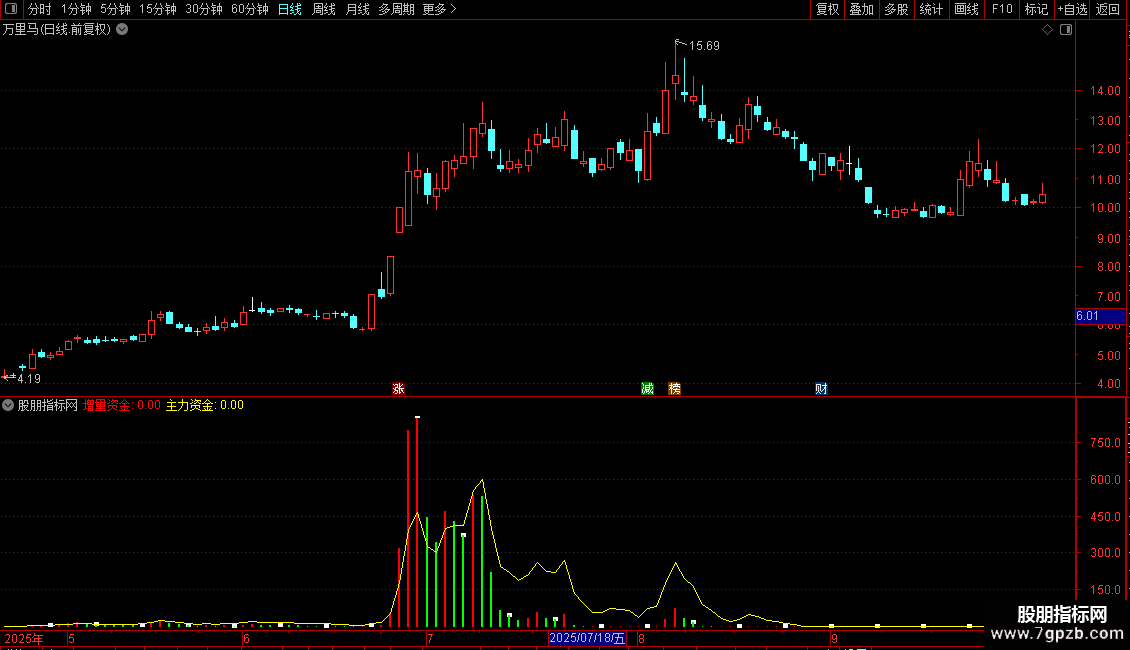Image resolution: width=1130 pixels, height=650 pixels.
Task: Click the month 7 marker on time axis
Action: [x=430, y=638]
